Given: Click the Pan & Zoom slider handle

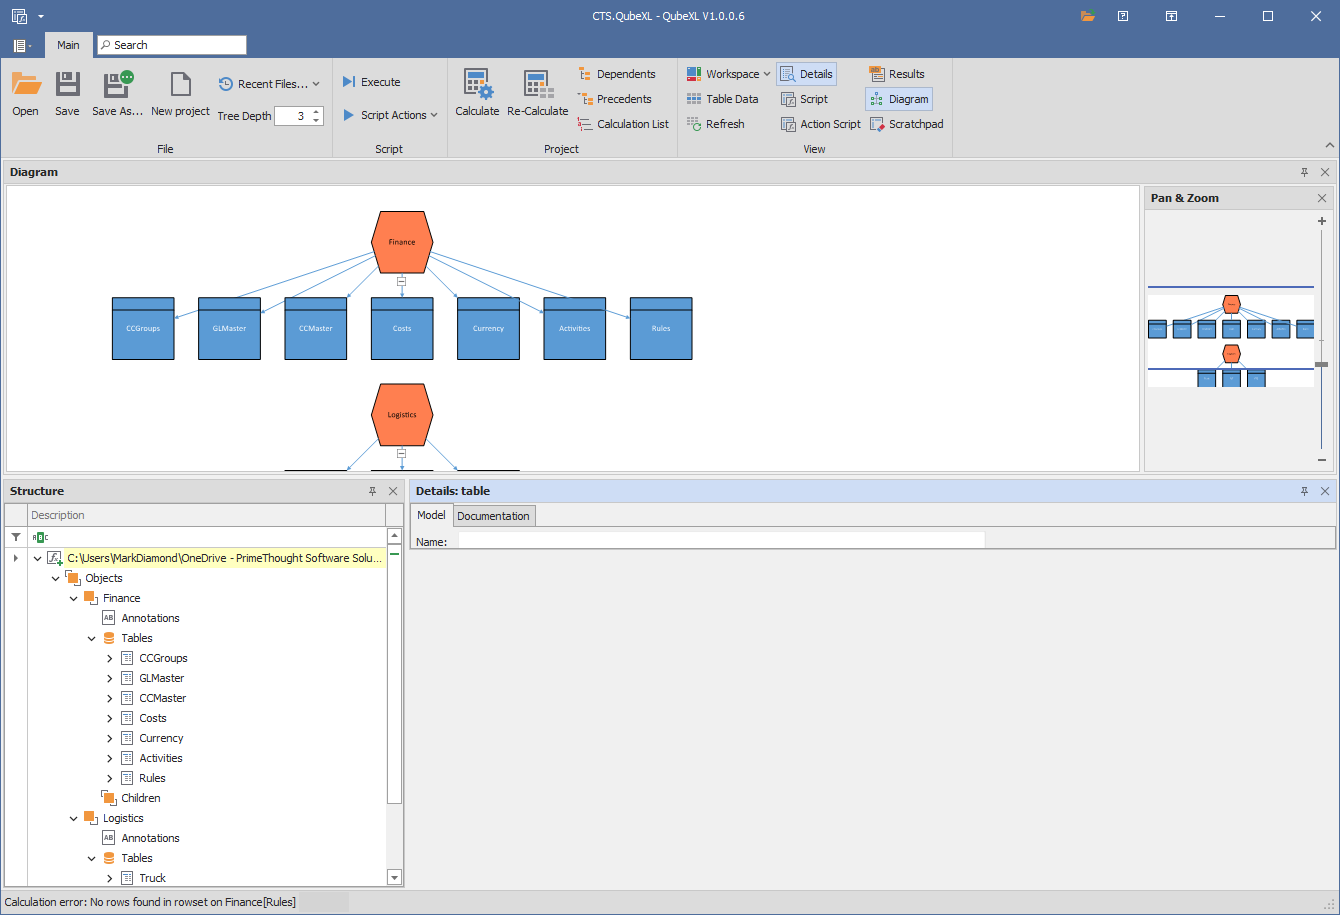Looking at the screenshot, I should (x=1321, y=364).
